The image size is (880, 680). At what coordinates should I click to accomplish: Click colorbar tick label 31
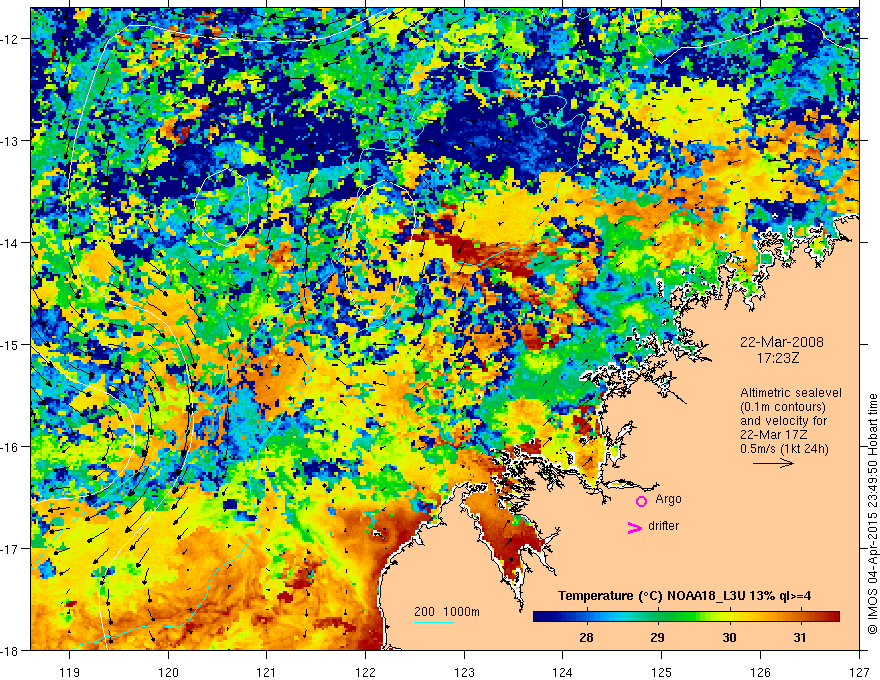pos(800,637)
